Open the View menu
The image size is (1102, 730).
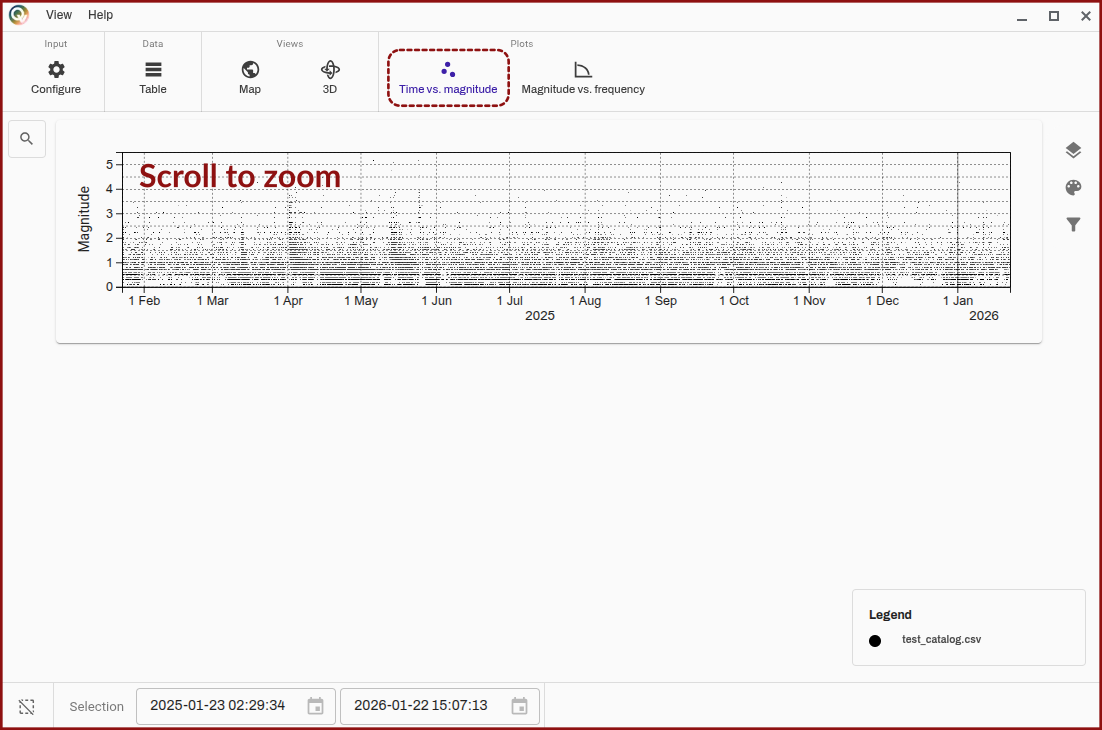pyautogui.click(x=59, y=15)
